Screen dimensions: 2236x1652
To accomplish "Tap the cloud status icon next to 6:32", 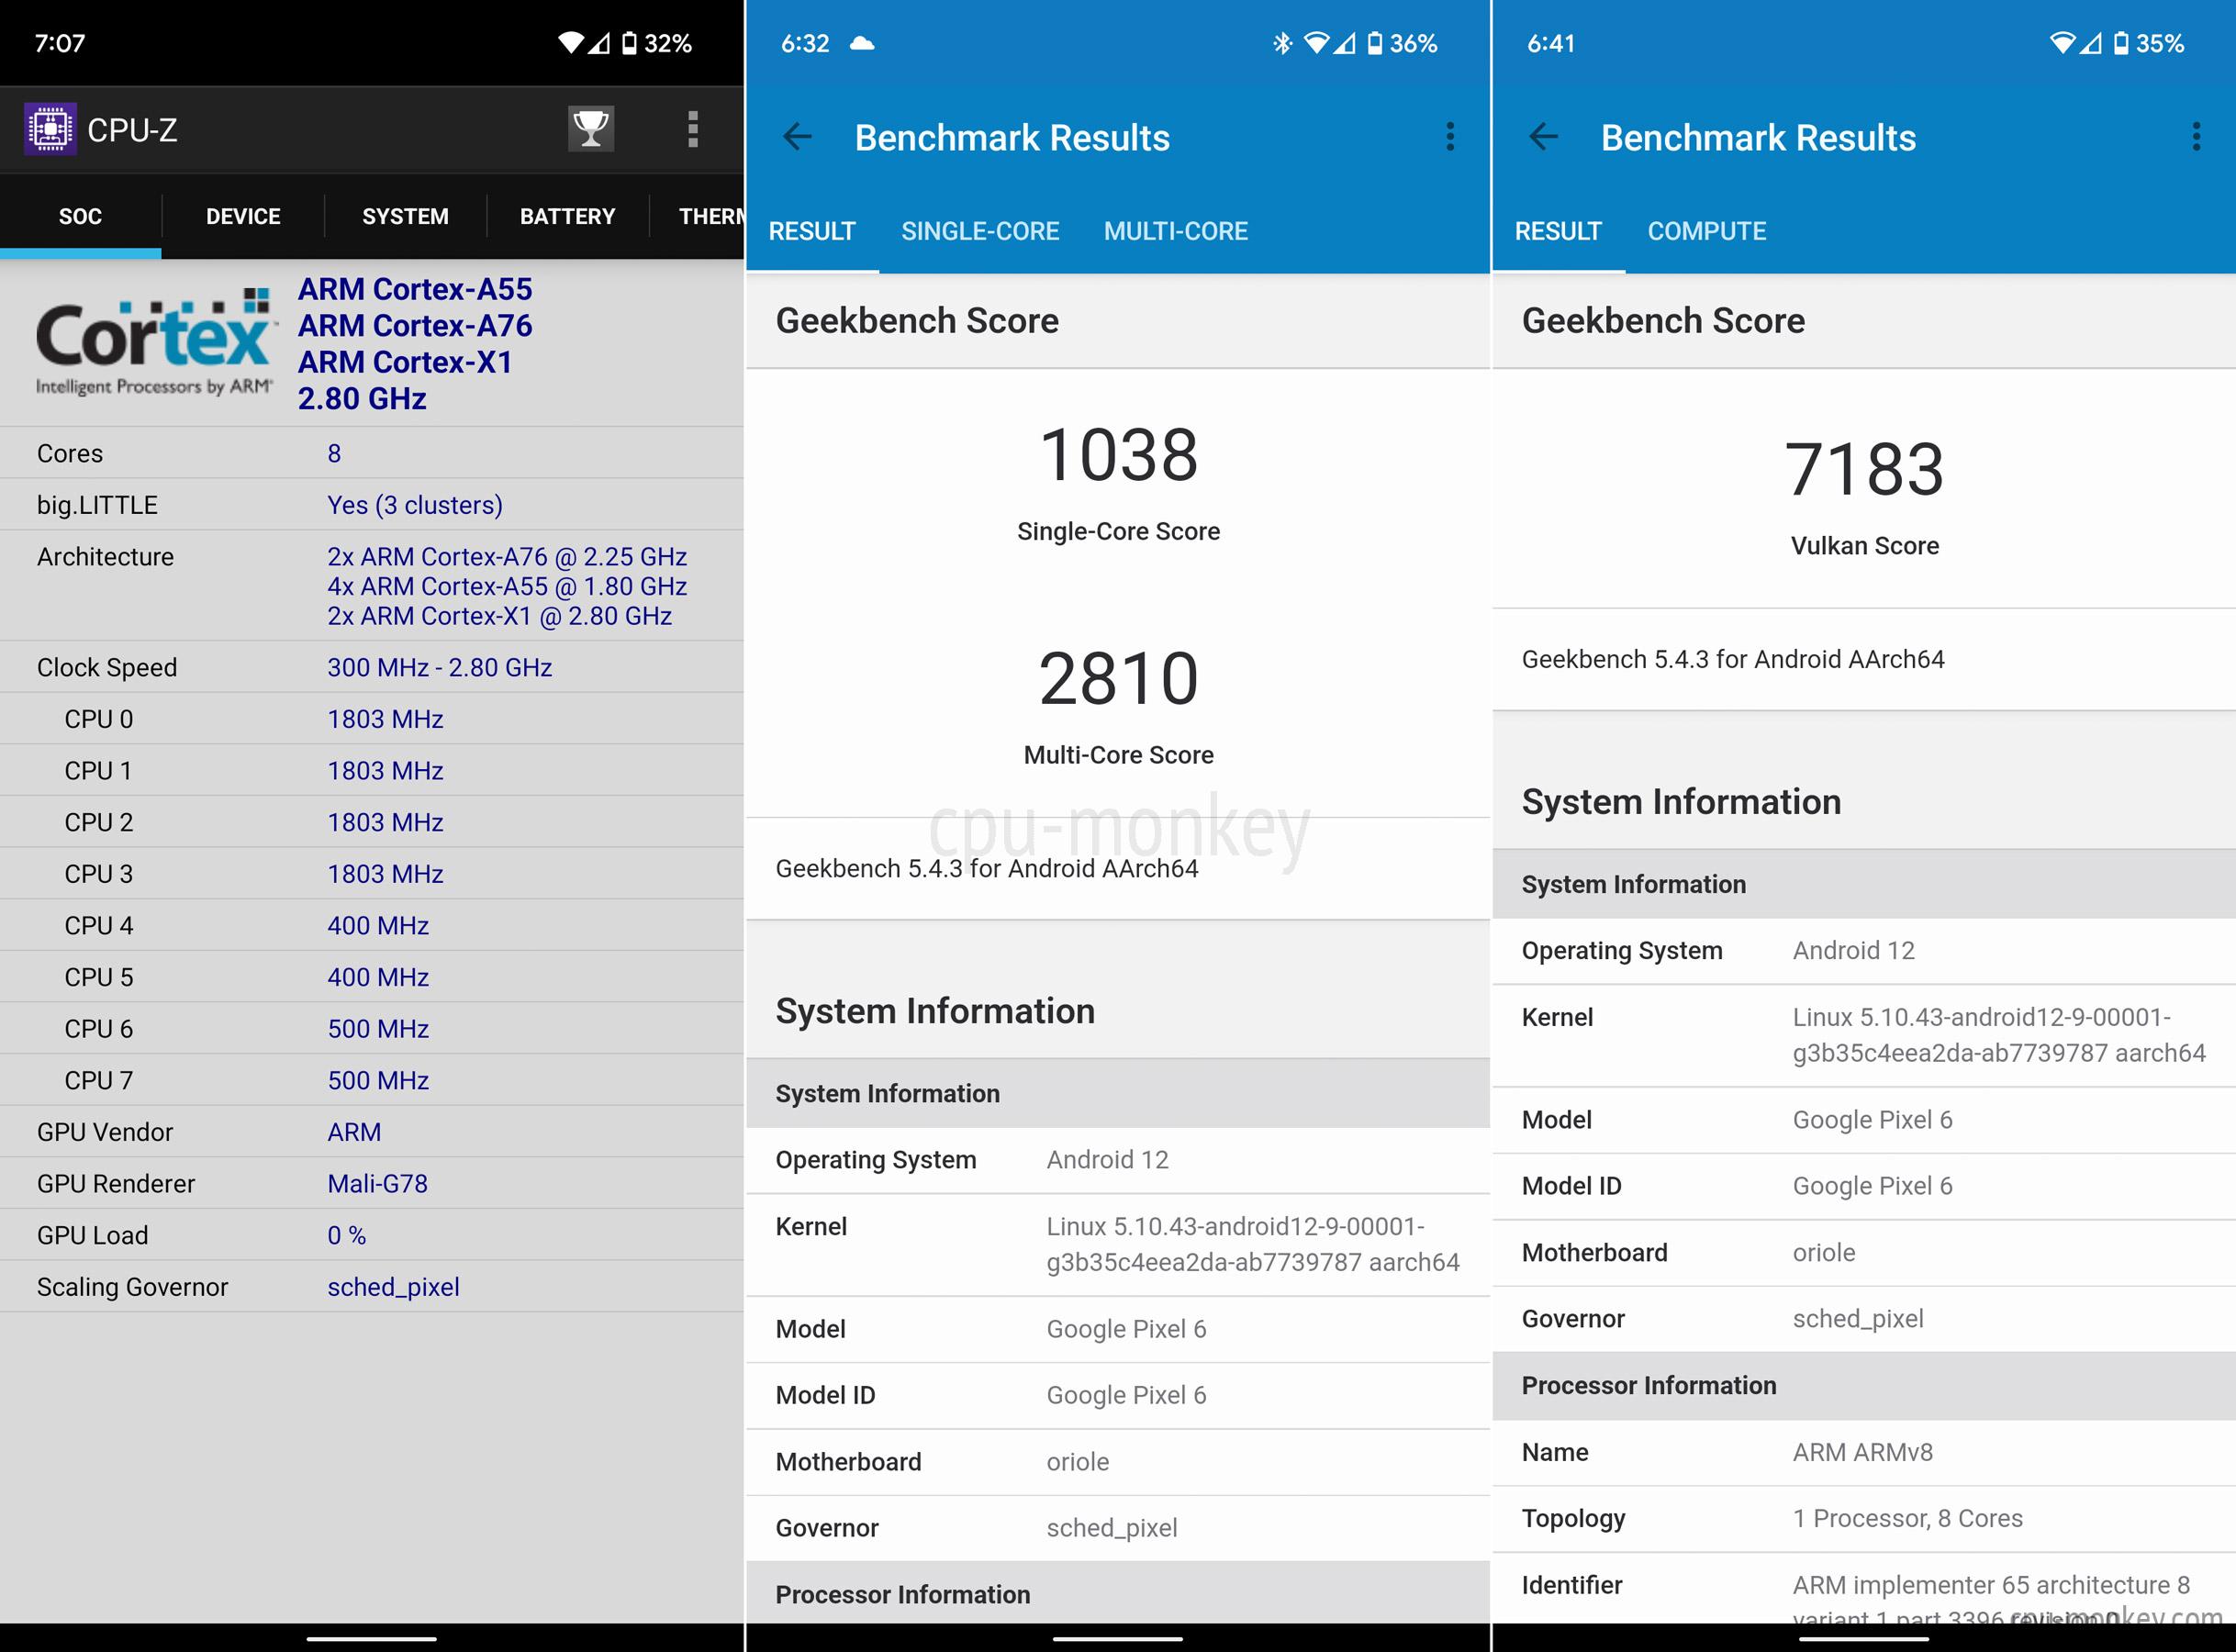I will tap(862, 43).
